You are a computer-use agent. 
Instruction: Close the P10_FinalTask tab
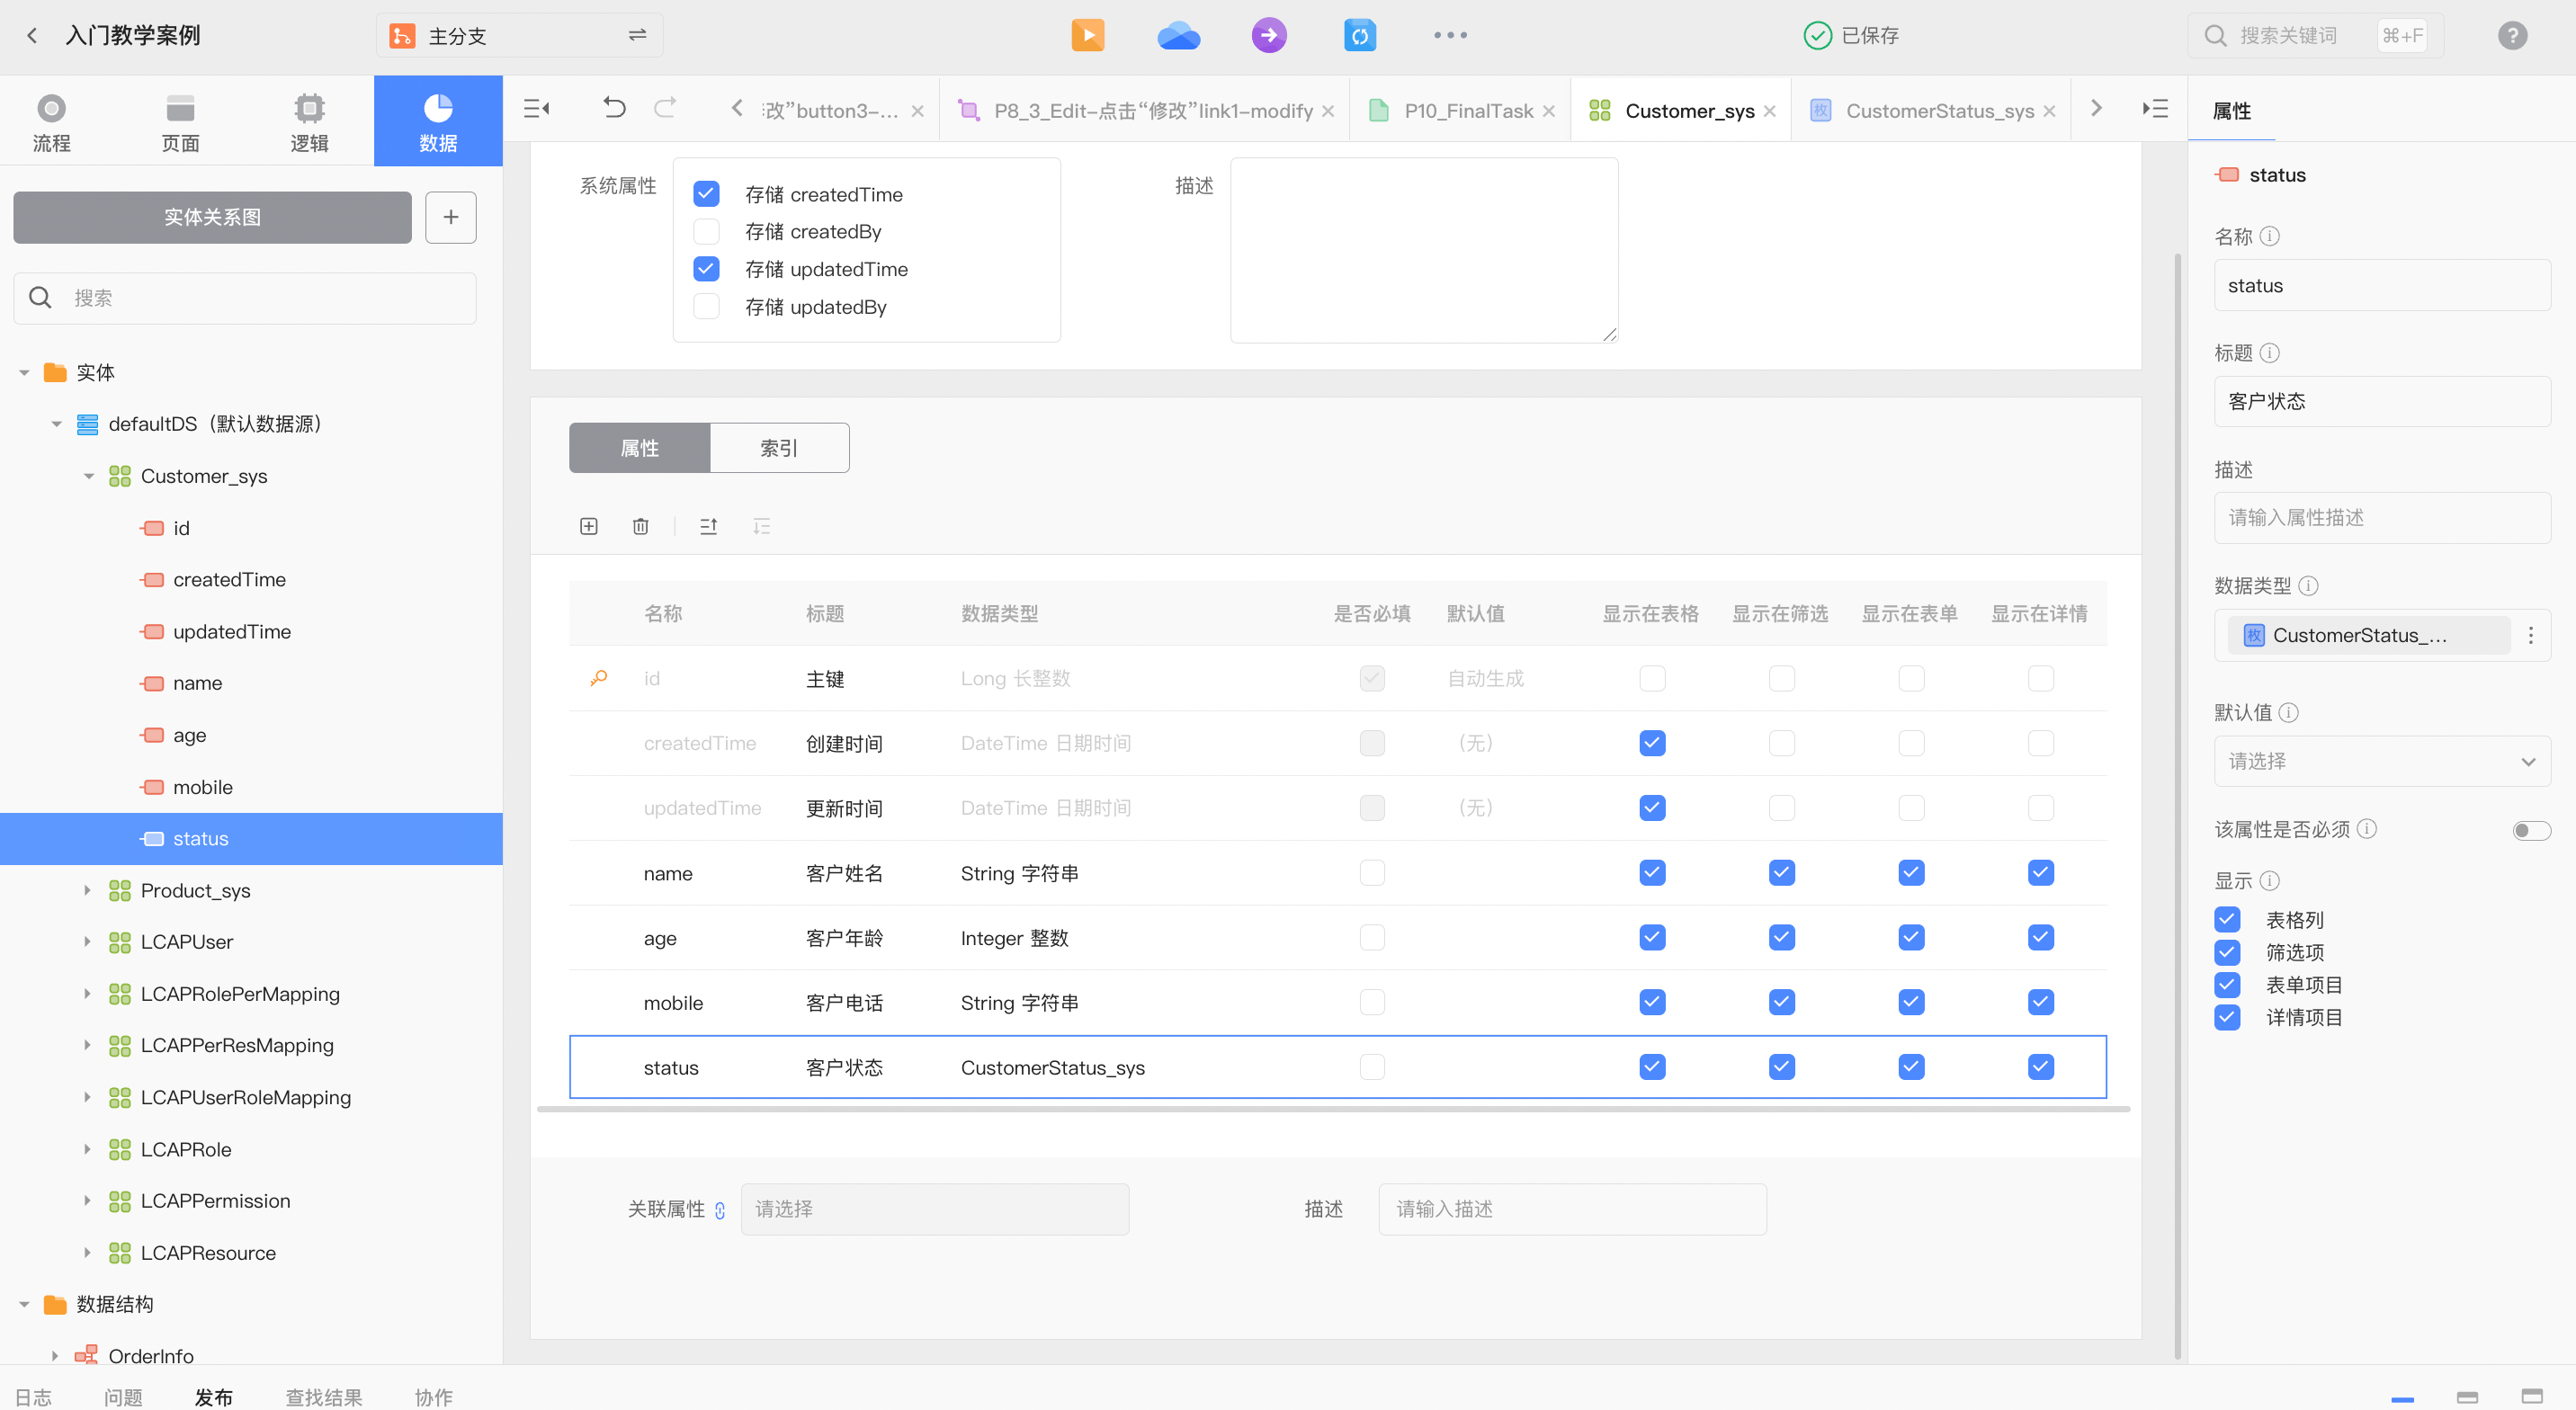(1549, 111)
